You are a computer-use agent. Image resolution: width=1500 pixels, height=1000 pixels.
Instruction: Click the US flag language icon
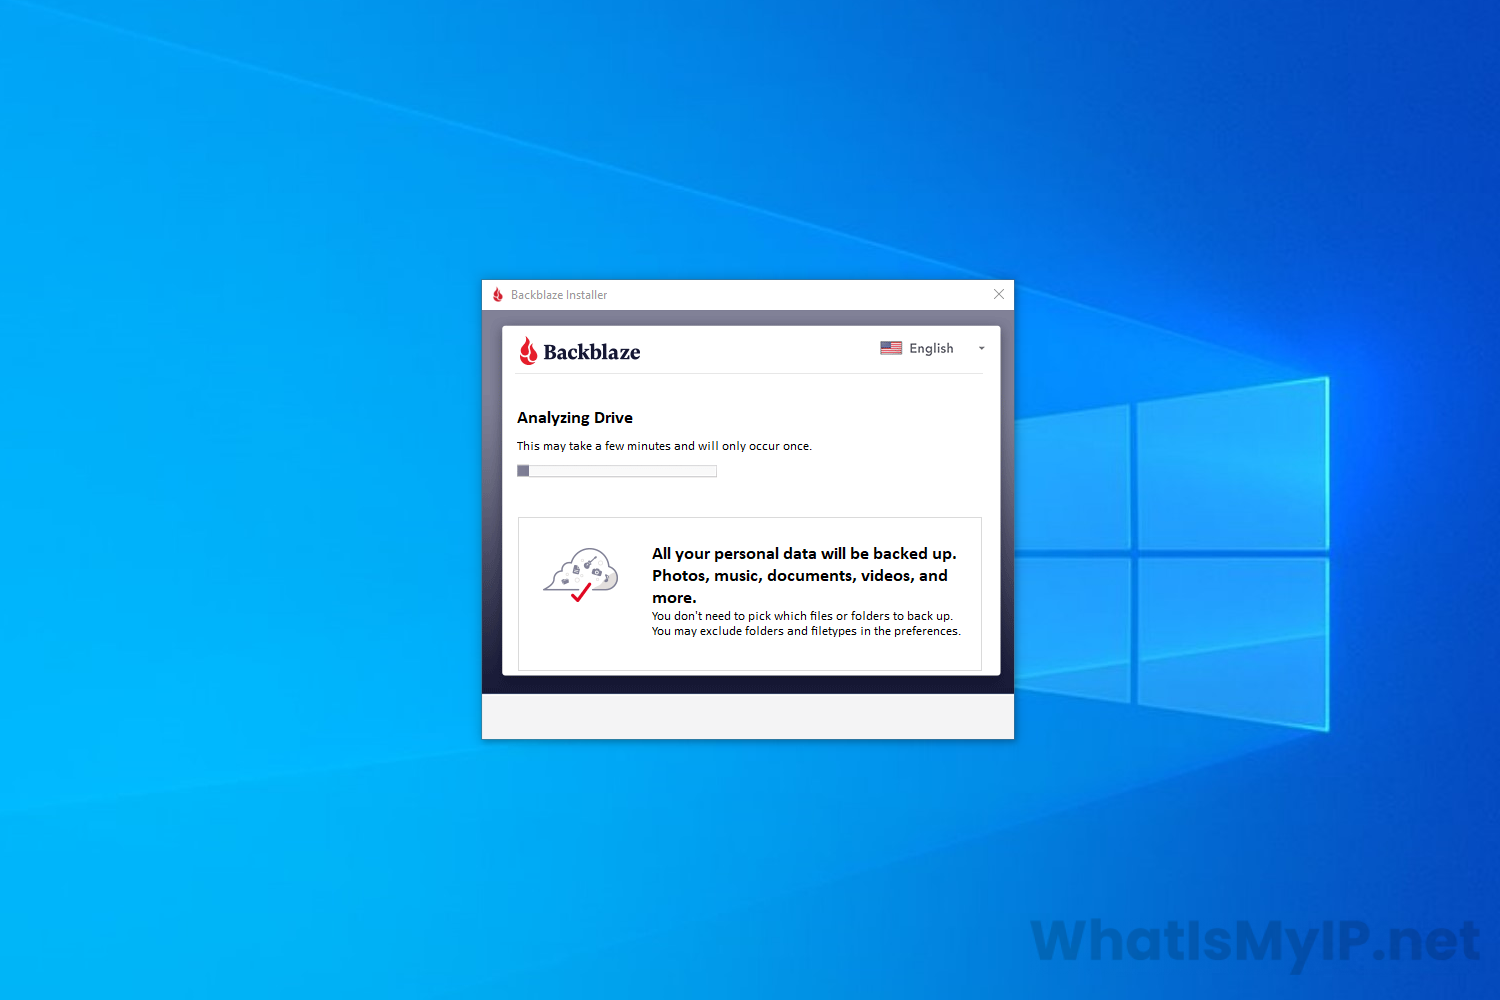pyautogui.click(x=891, y=348)
